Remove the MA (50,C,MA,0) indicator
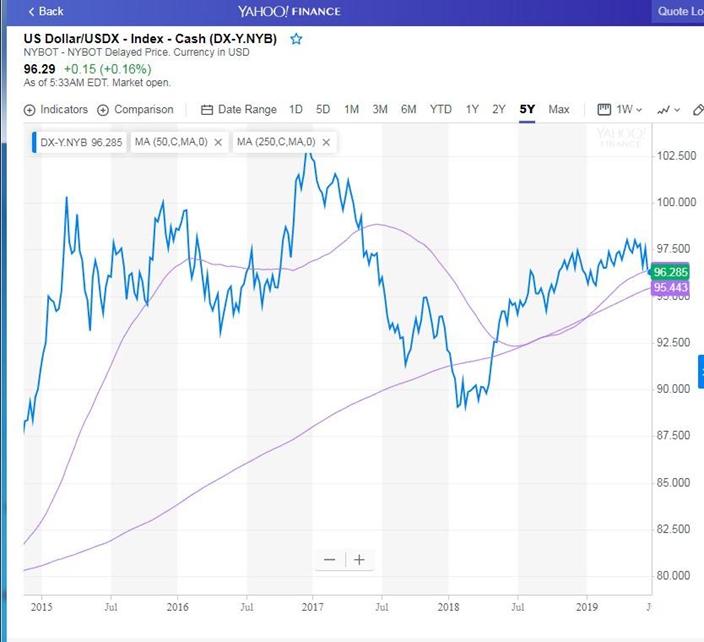 pyautogui.click(x=218, y=142)
